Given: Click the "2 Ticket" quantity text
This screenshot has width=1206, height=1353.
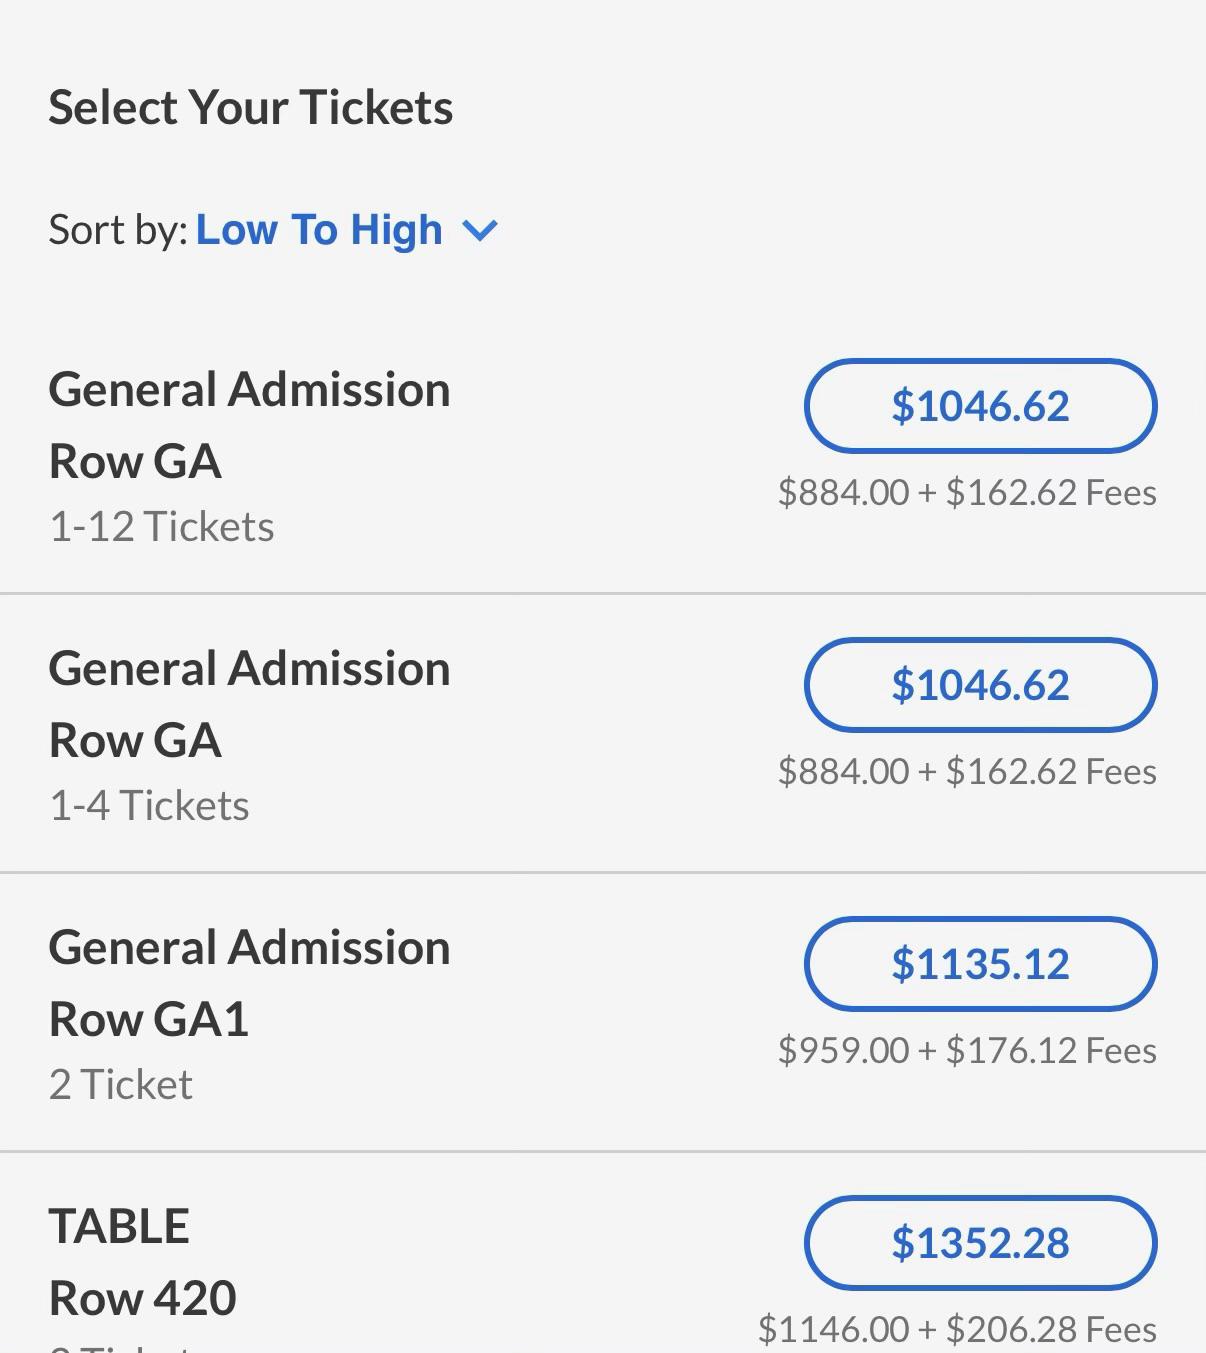Looking at the screenshot, I should coord(120,1084).
